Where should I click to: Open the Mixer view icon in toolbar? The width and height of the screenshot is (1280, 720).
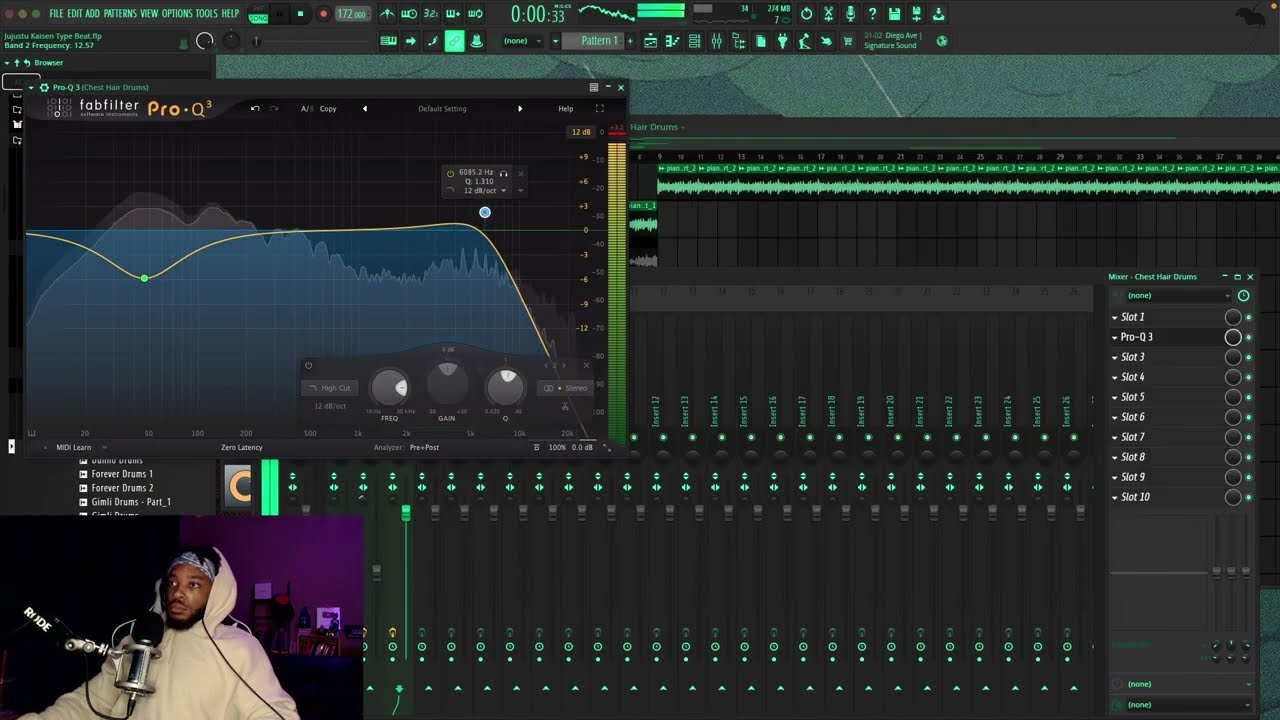pos(717,41)
